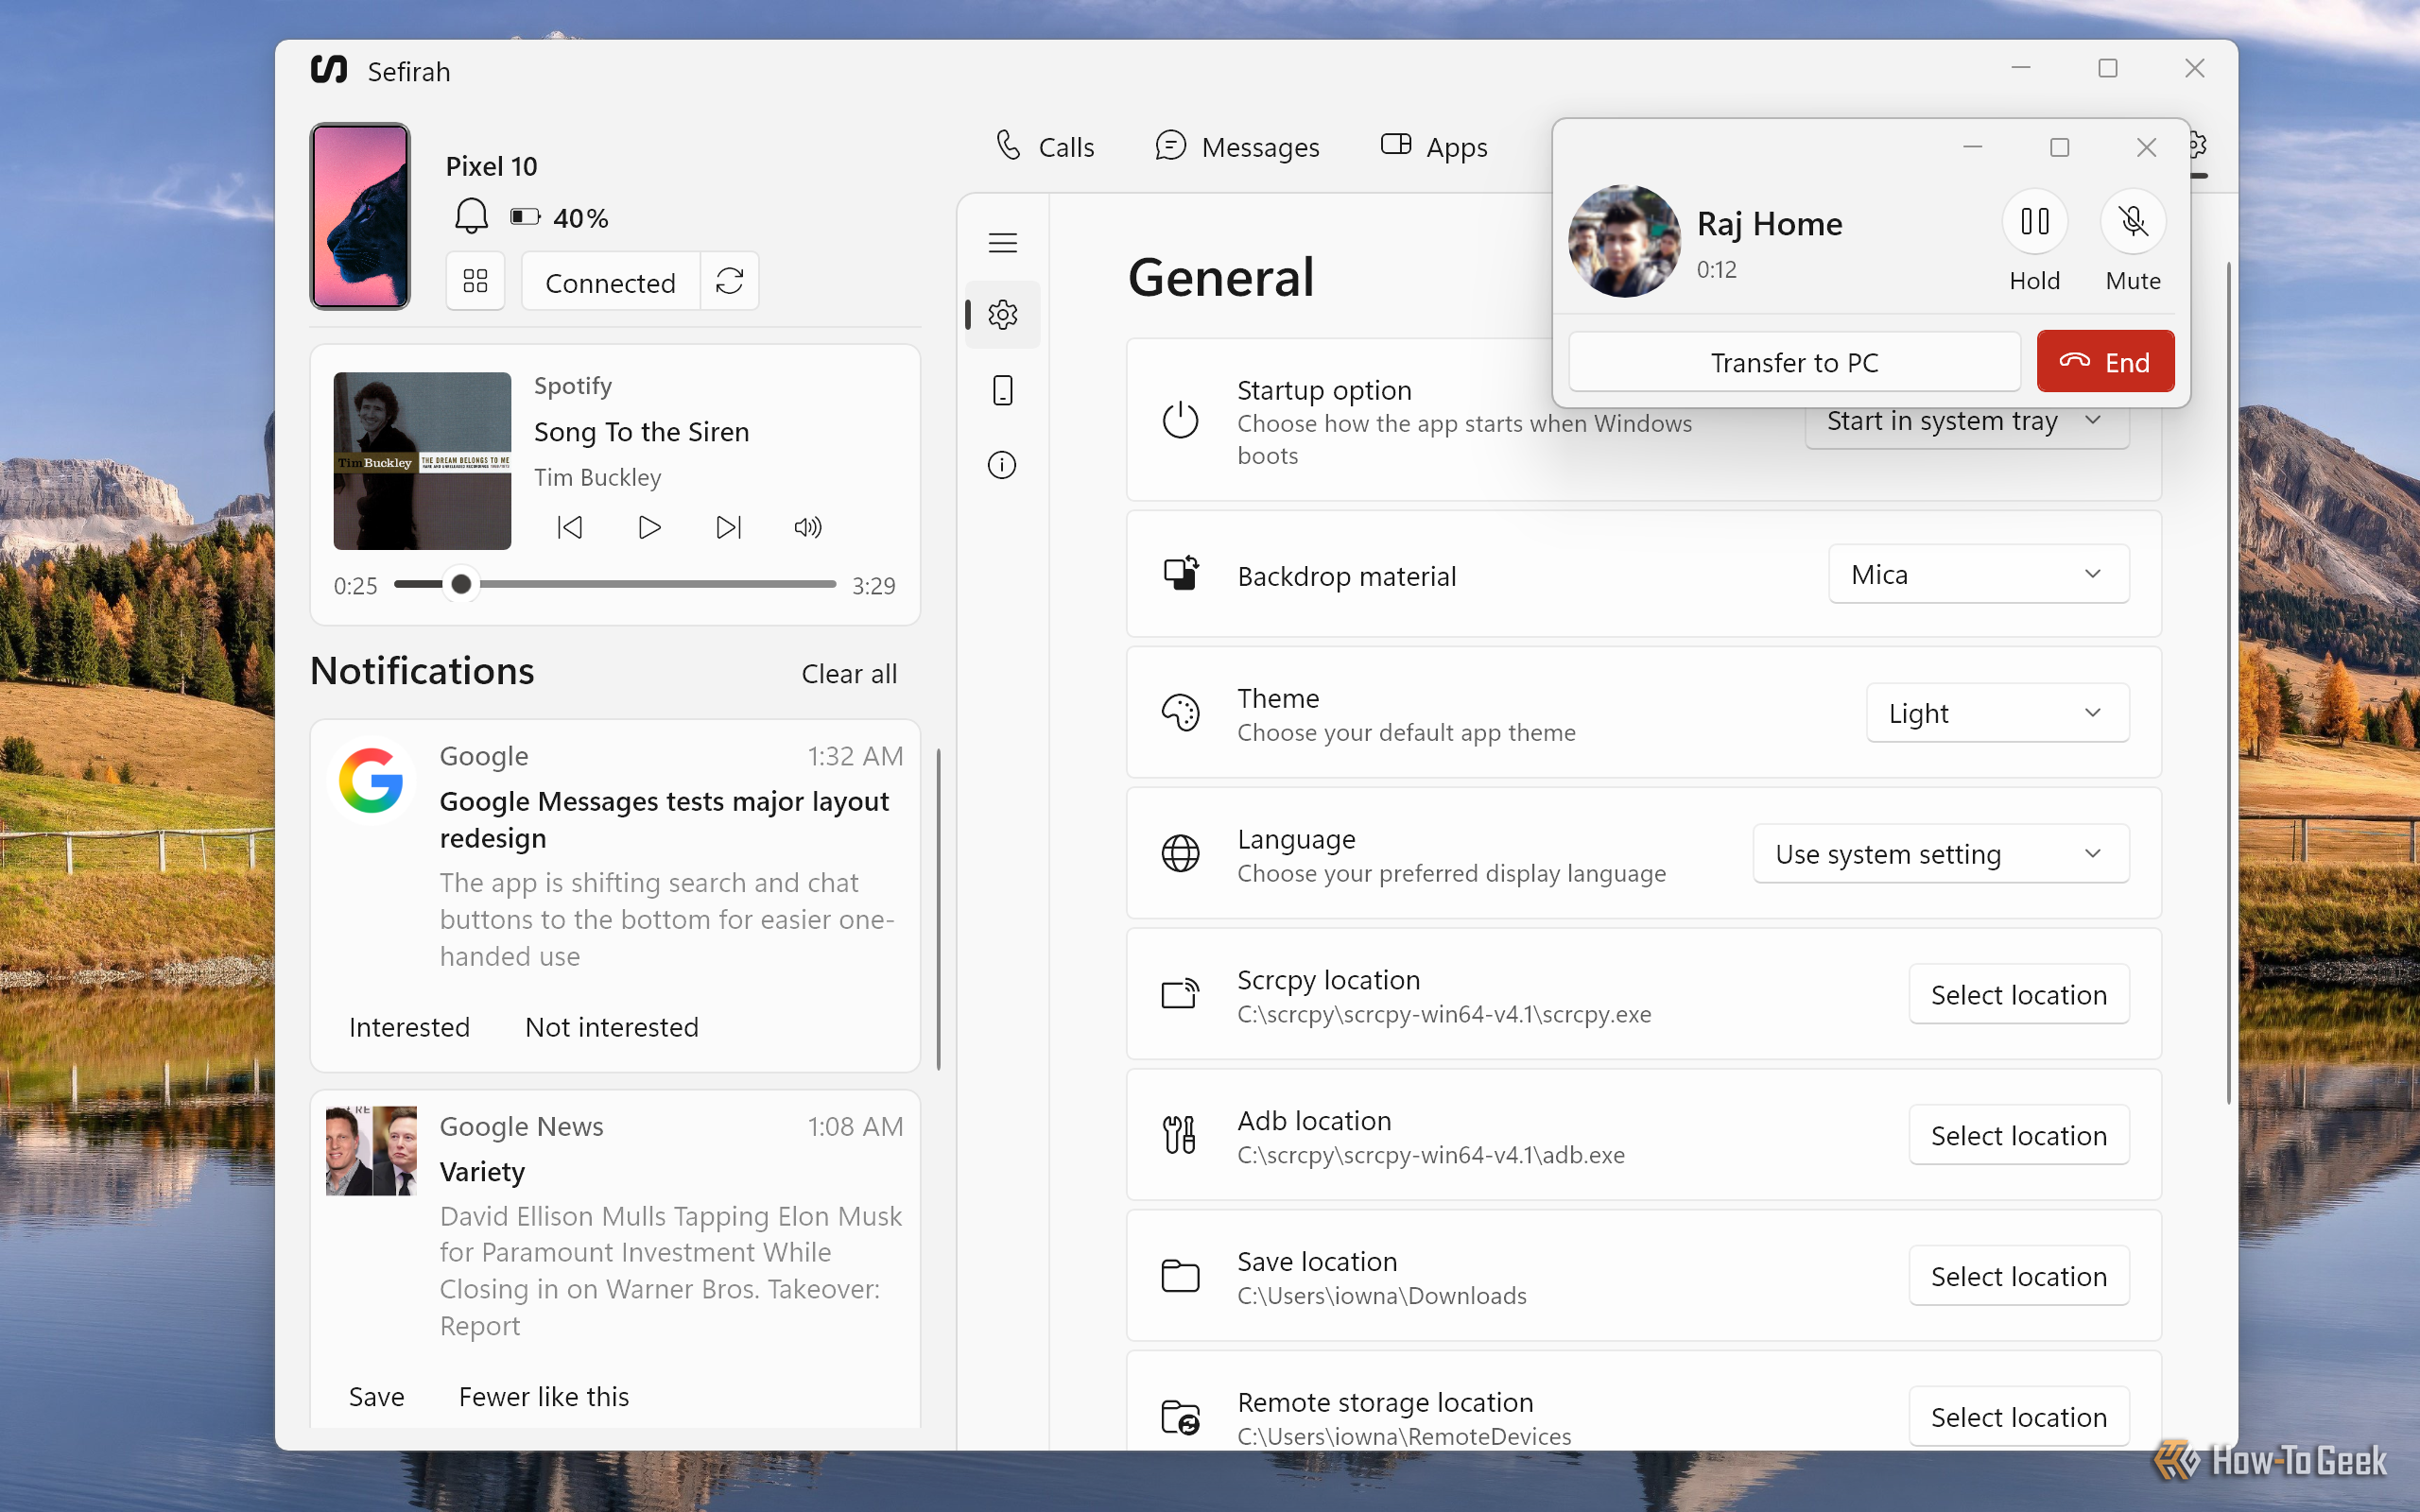This screenshot has width=2420, height=1512.
Task: Click the Google logo on notification
Action: click(x=371, y=781)
